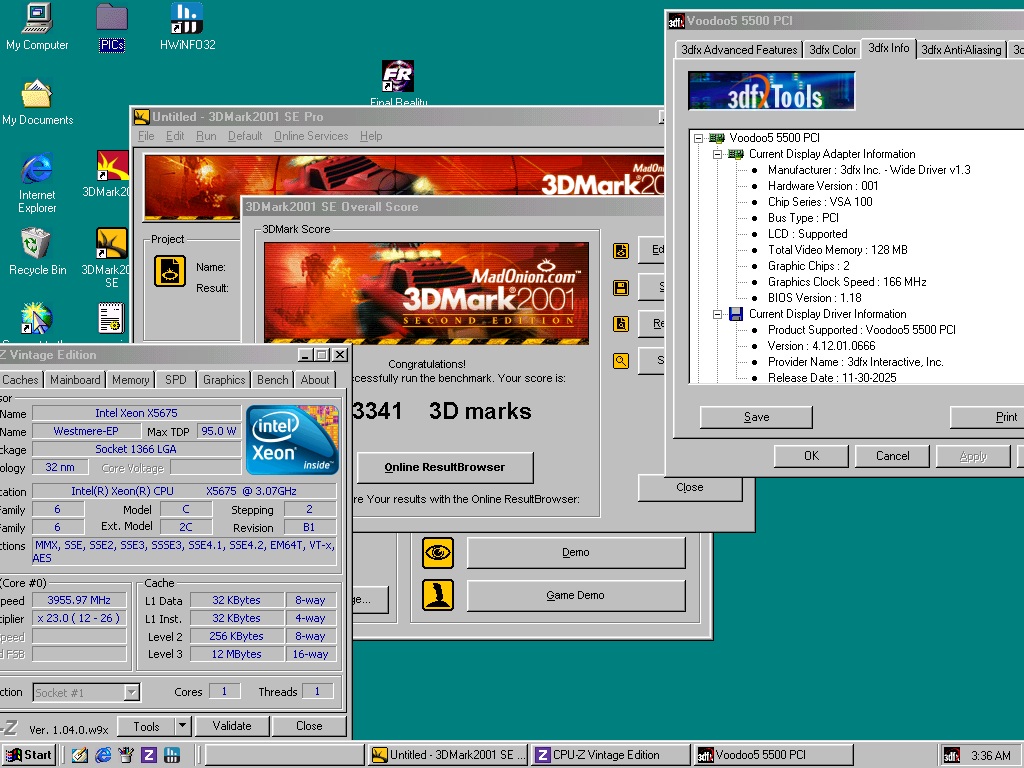Collapse the Voodoo5 5500 PCI root tree node

click(698, 138)
